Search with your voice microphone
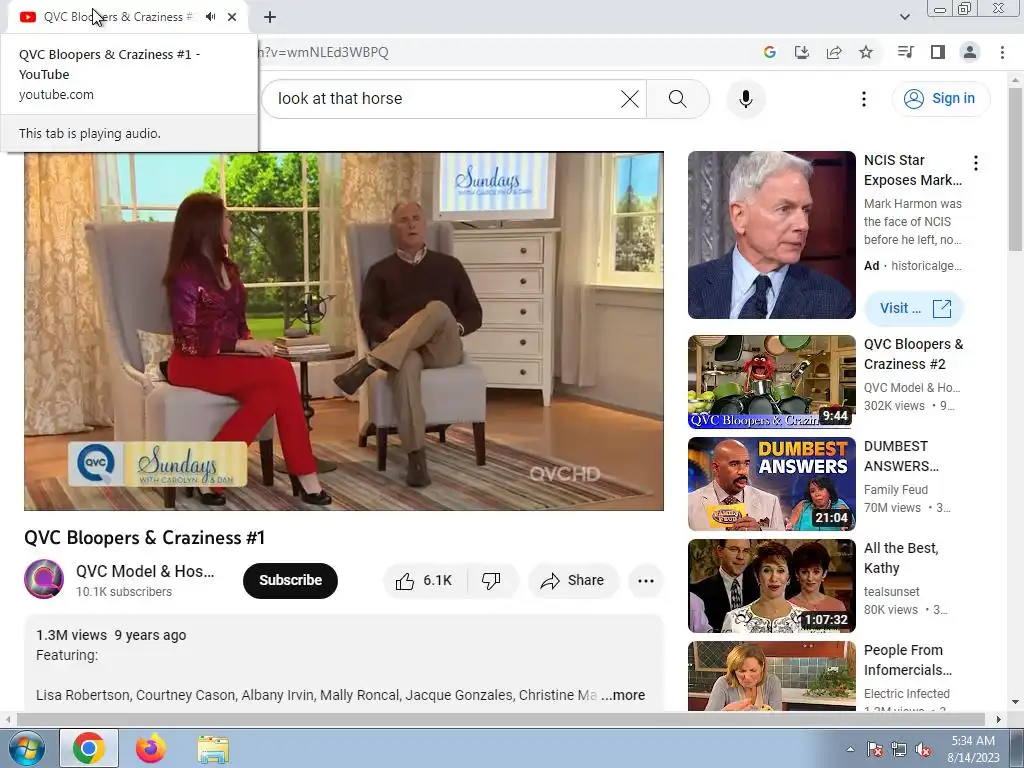 [x=745, y=99]
